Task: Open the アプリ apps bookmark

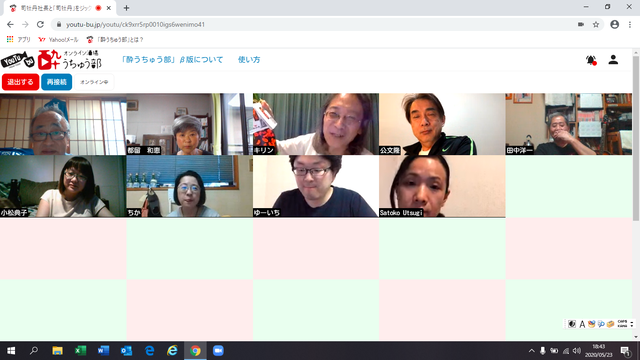Action: click(18, 40)
